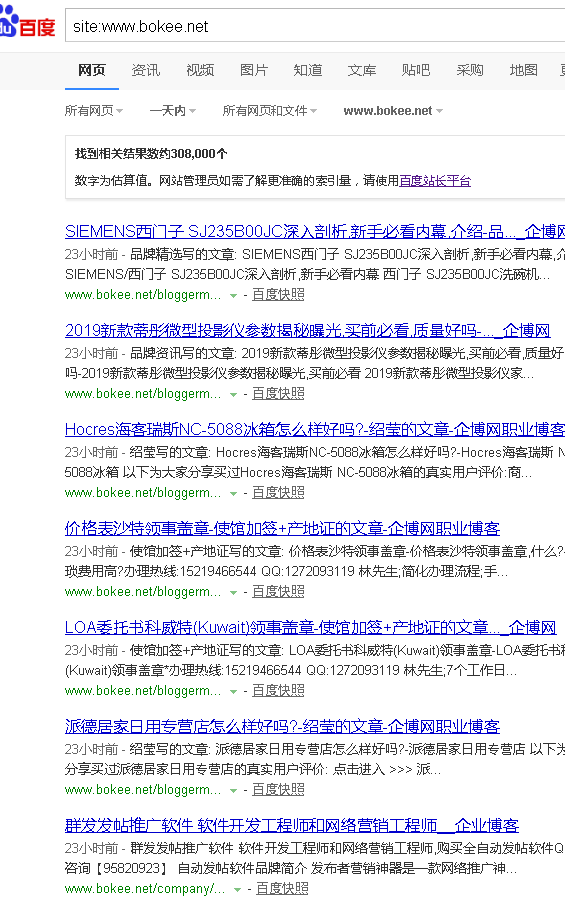
Task: Open the SIEMENS西门子 SJ235B00JC result title
Action: pyautogui.click(x=315, y=231)
